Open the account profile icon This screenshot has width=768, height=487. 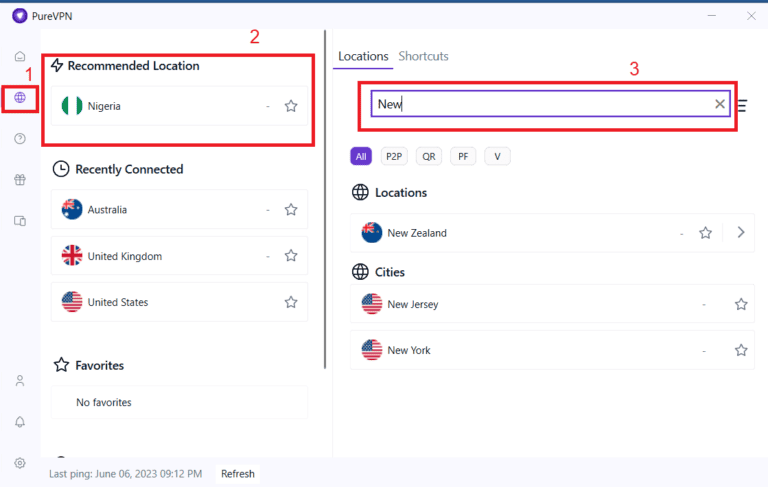pyautogui.click(x=20, y=381)
